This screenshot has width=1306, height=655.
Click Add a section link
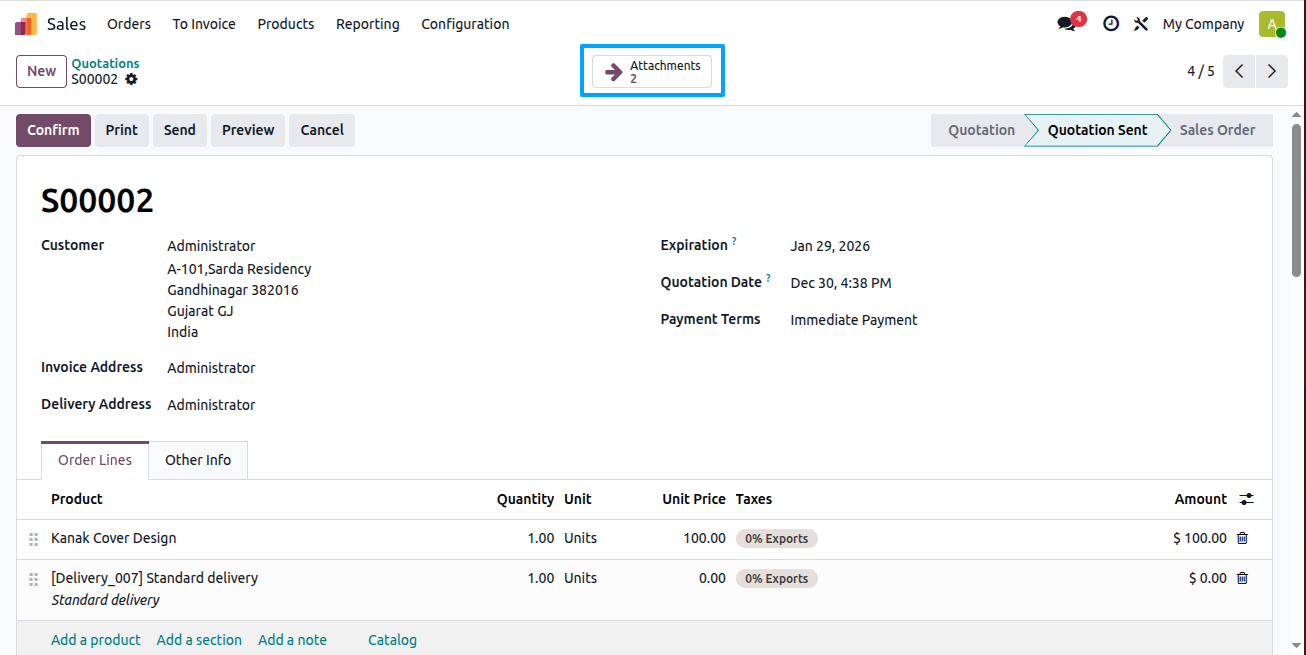(199, 640)
